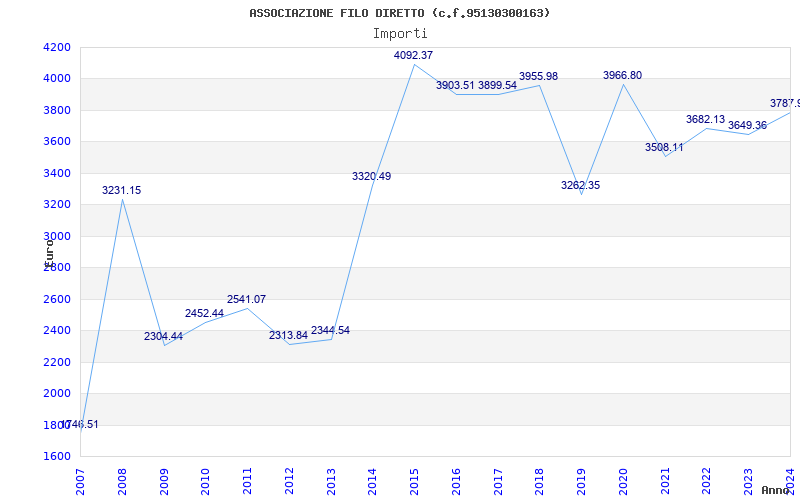Select the data label 2313.84

(288, 336)
